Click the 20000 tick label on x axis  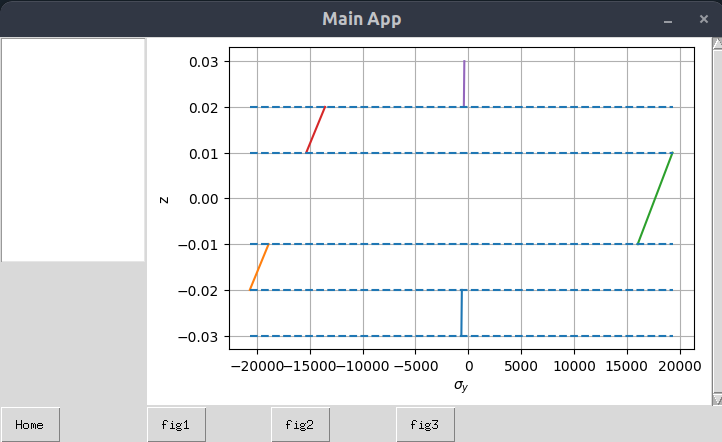pos(680,365)
